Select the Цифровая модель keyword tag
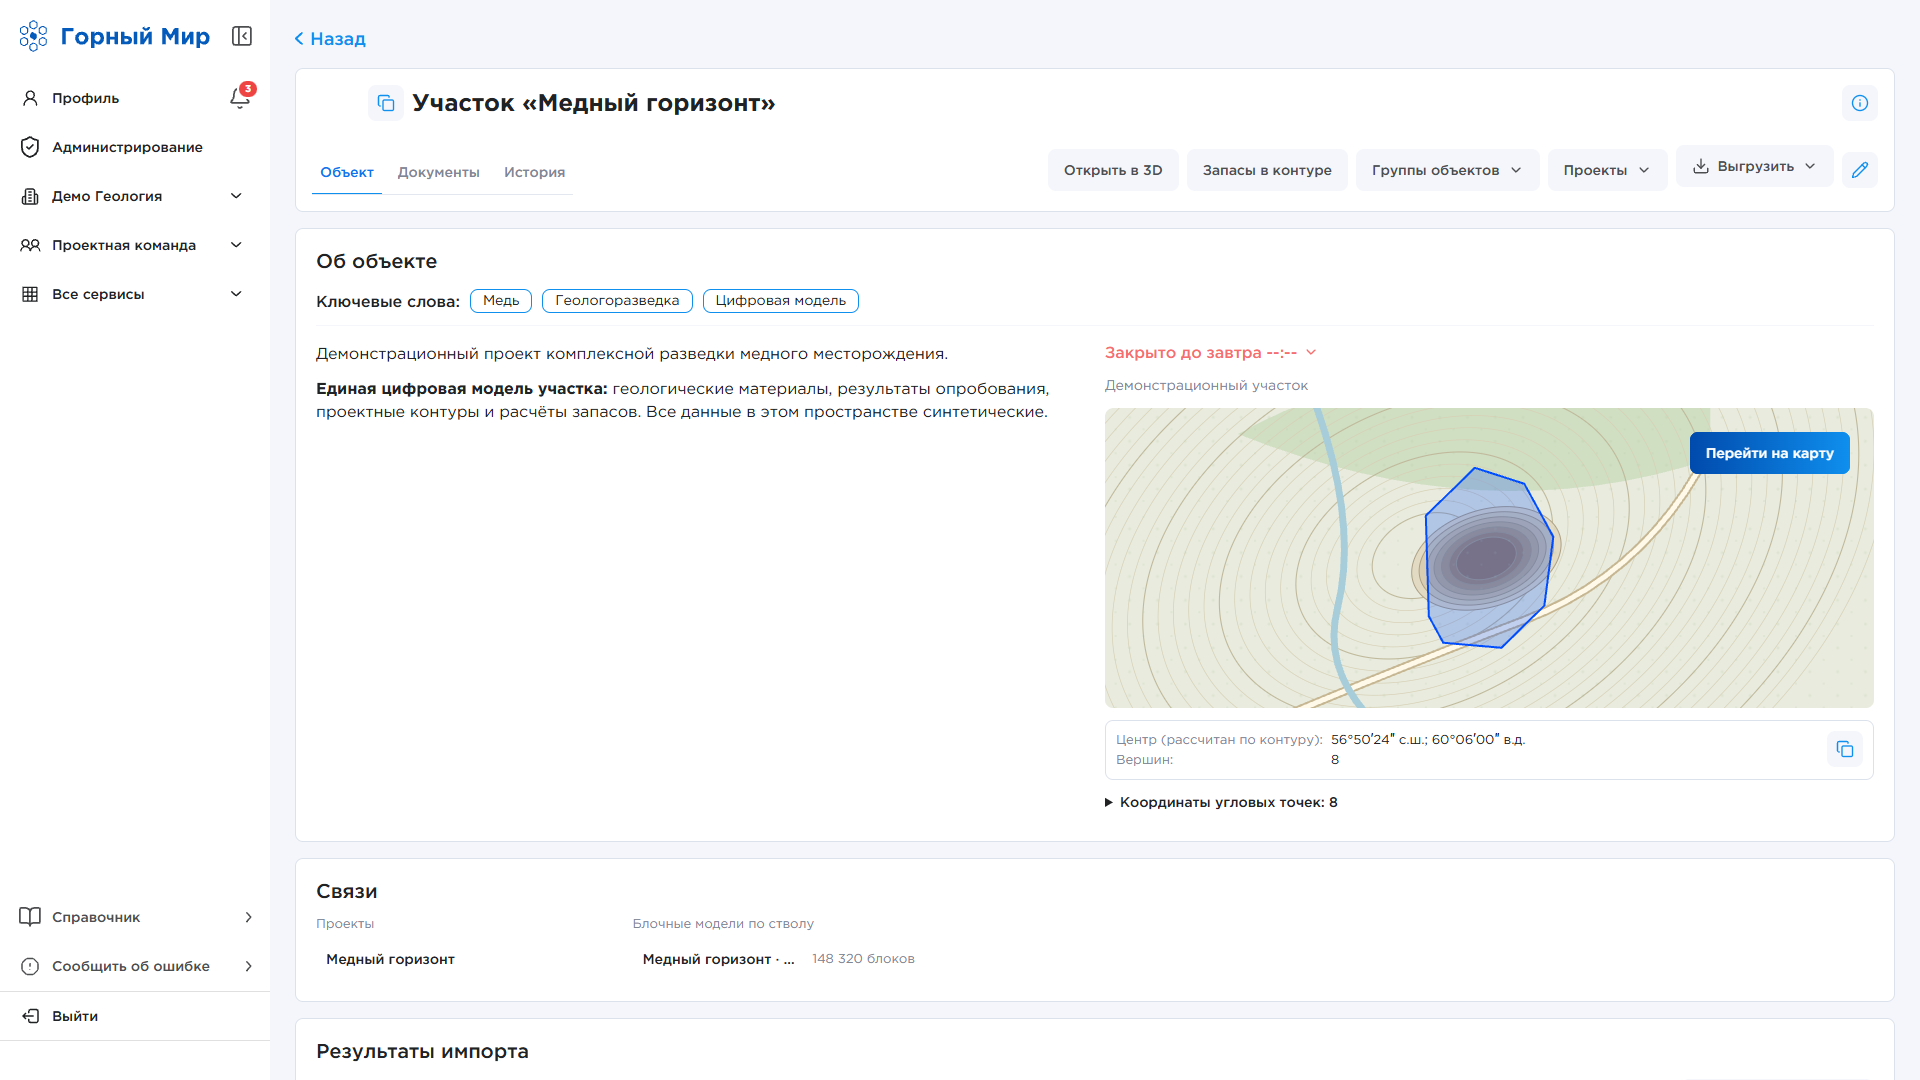This screenshot has height=1080, width=1920. click(781, 301)
